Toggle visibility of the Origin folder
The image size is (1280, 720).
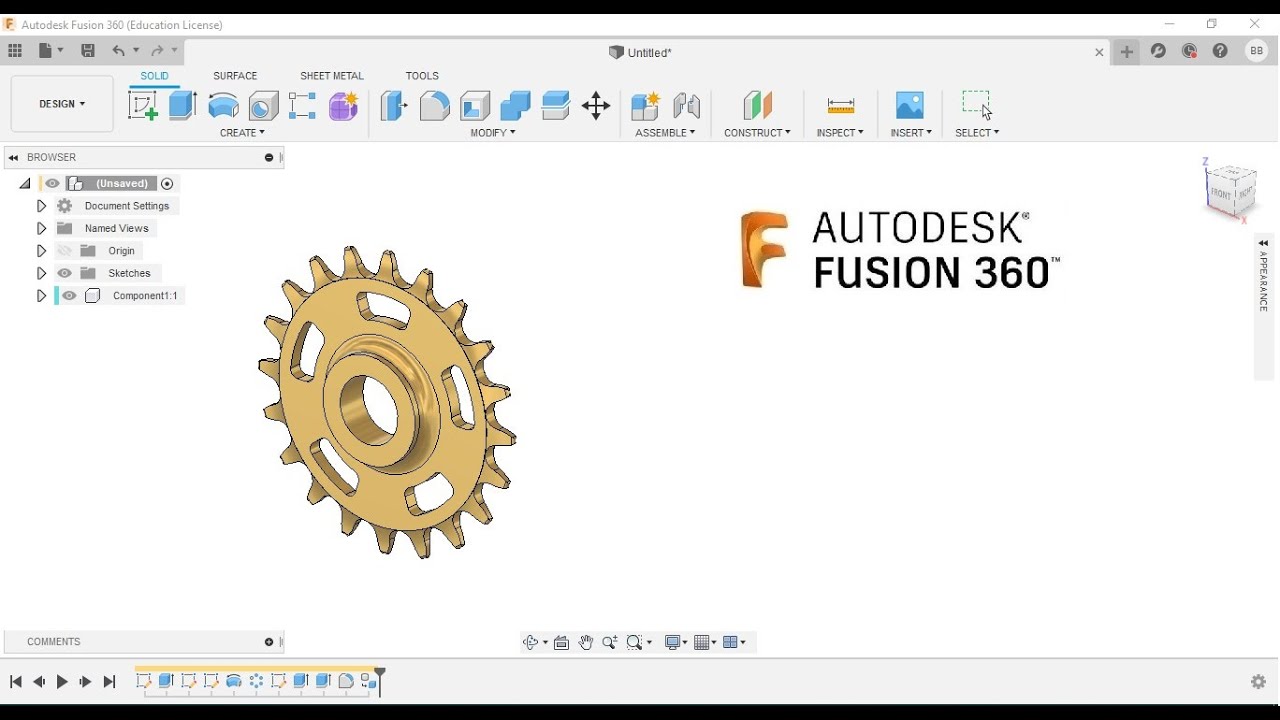(65, 250)
